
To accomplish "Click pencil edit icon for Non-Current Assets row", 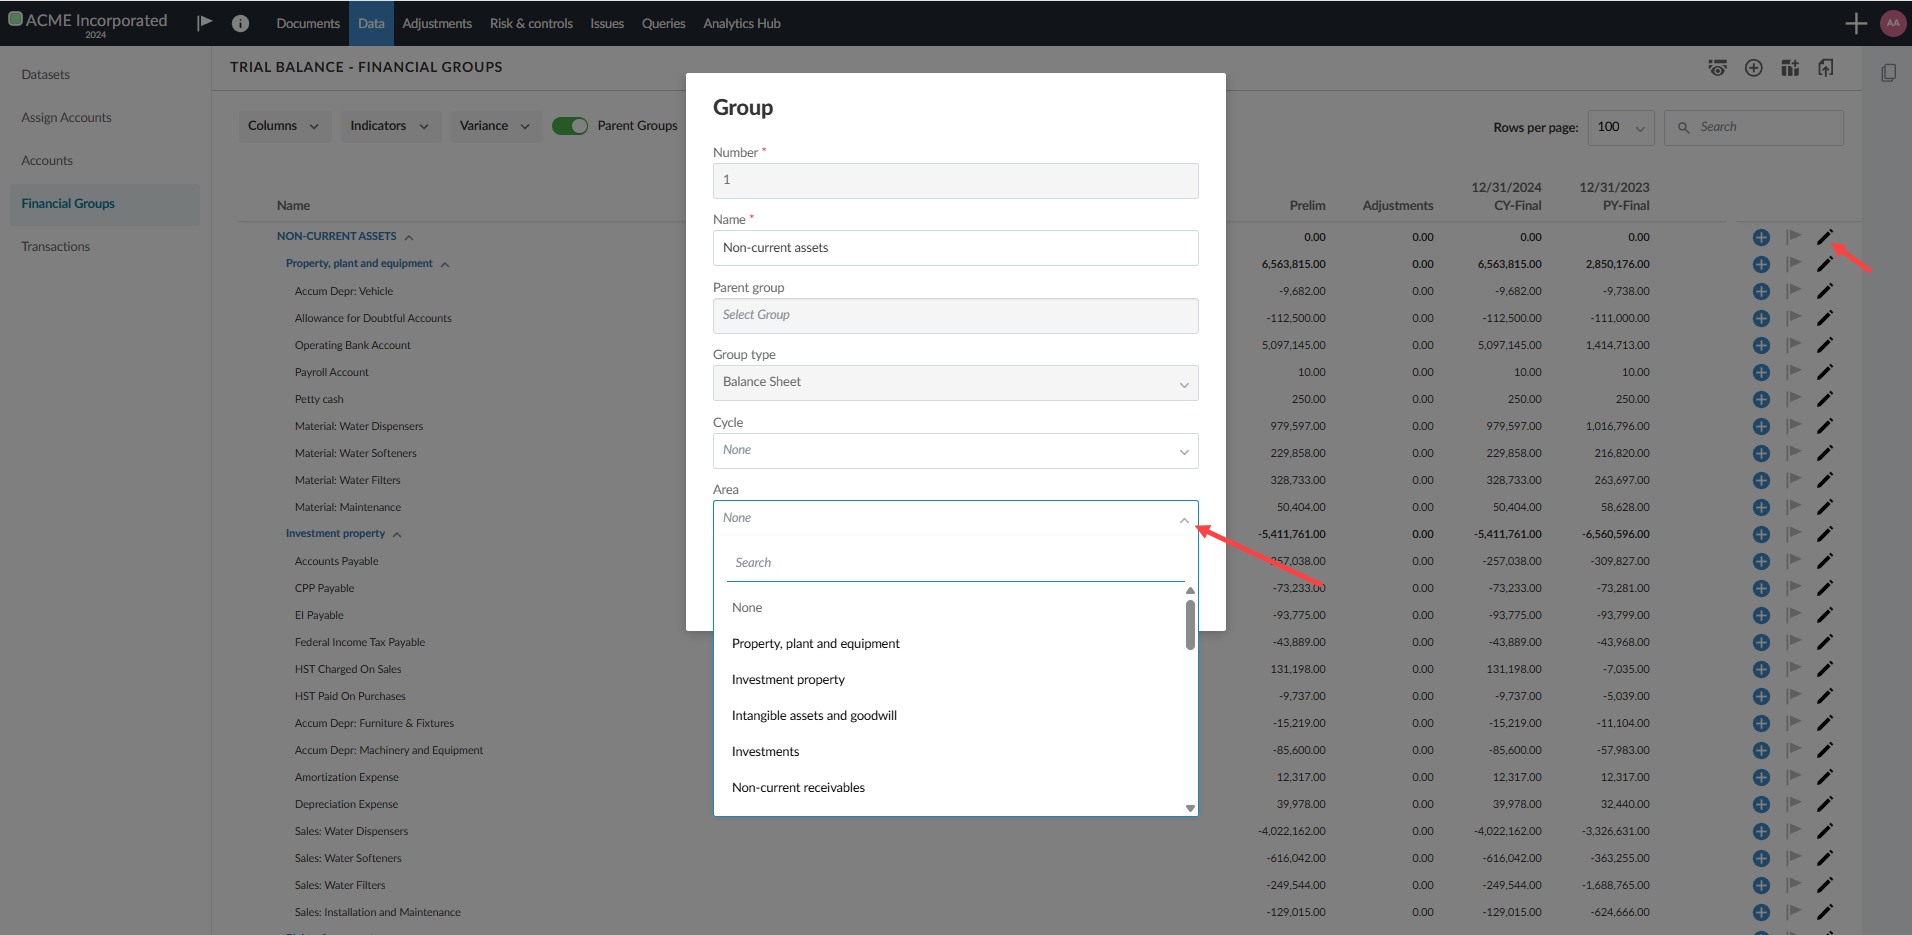I will 1824,237.
